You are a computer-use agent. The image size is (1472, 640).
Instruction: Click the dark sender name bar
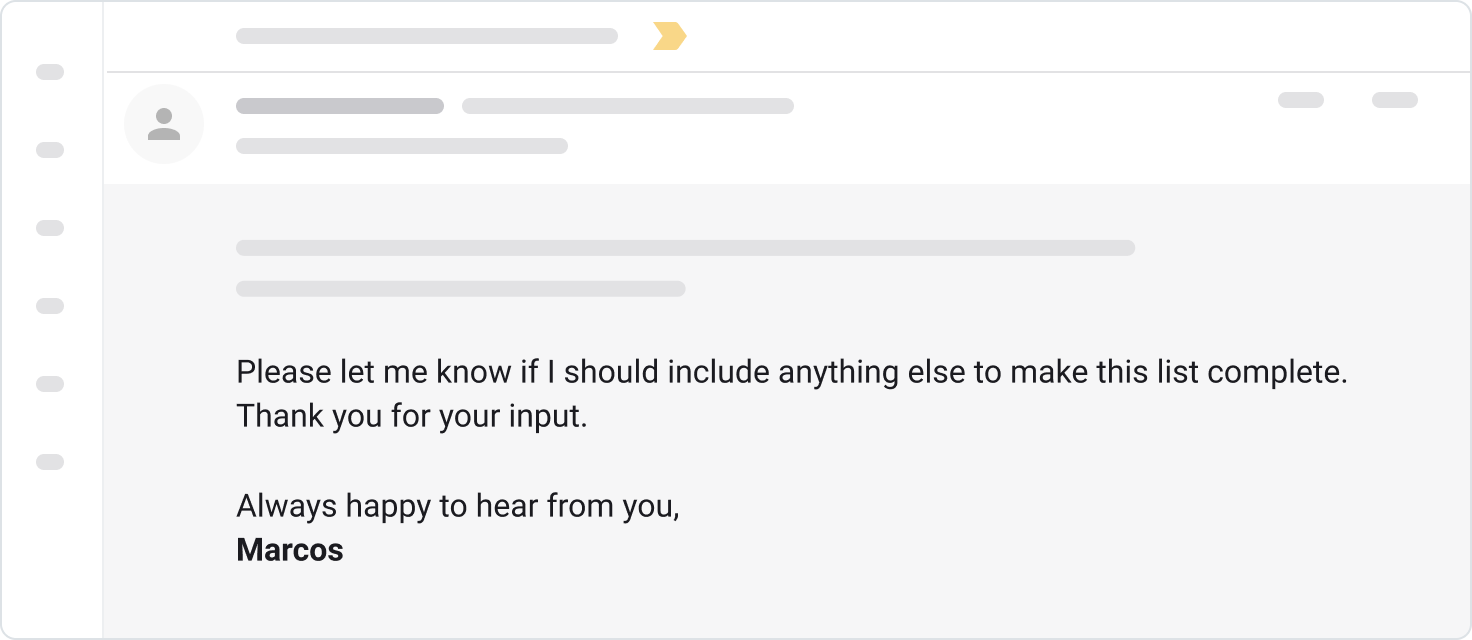(x=340, y=106)
